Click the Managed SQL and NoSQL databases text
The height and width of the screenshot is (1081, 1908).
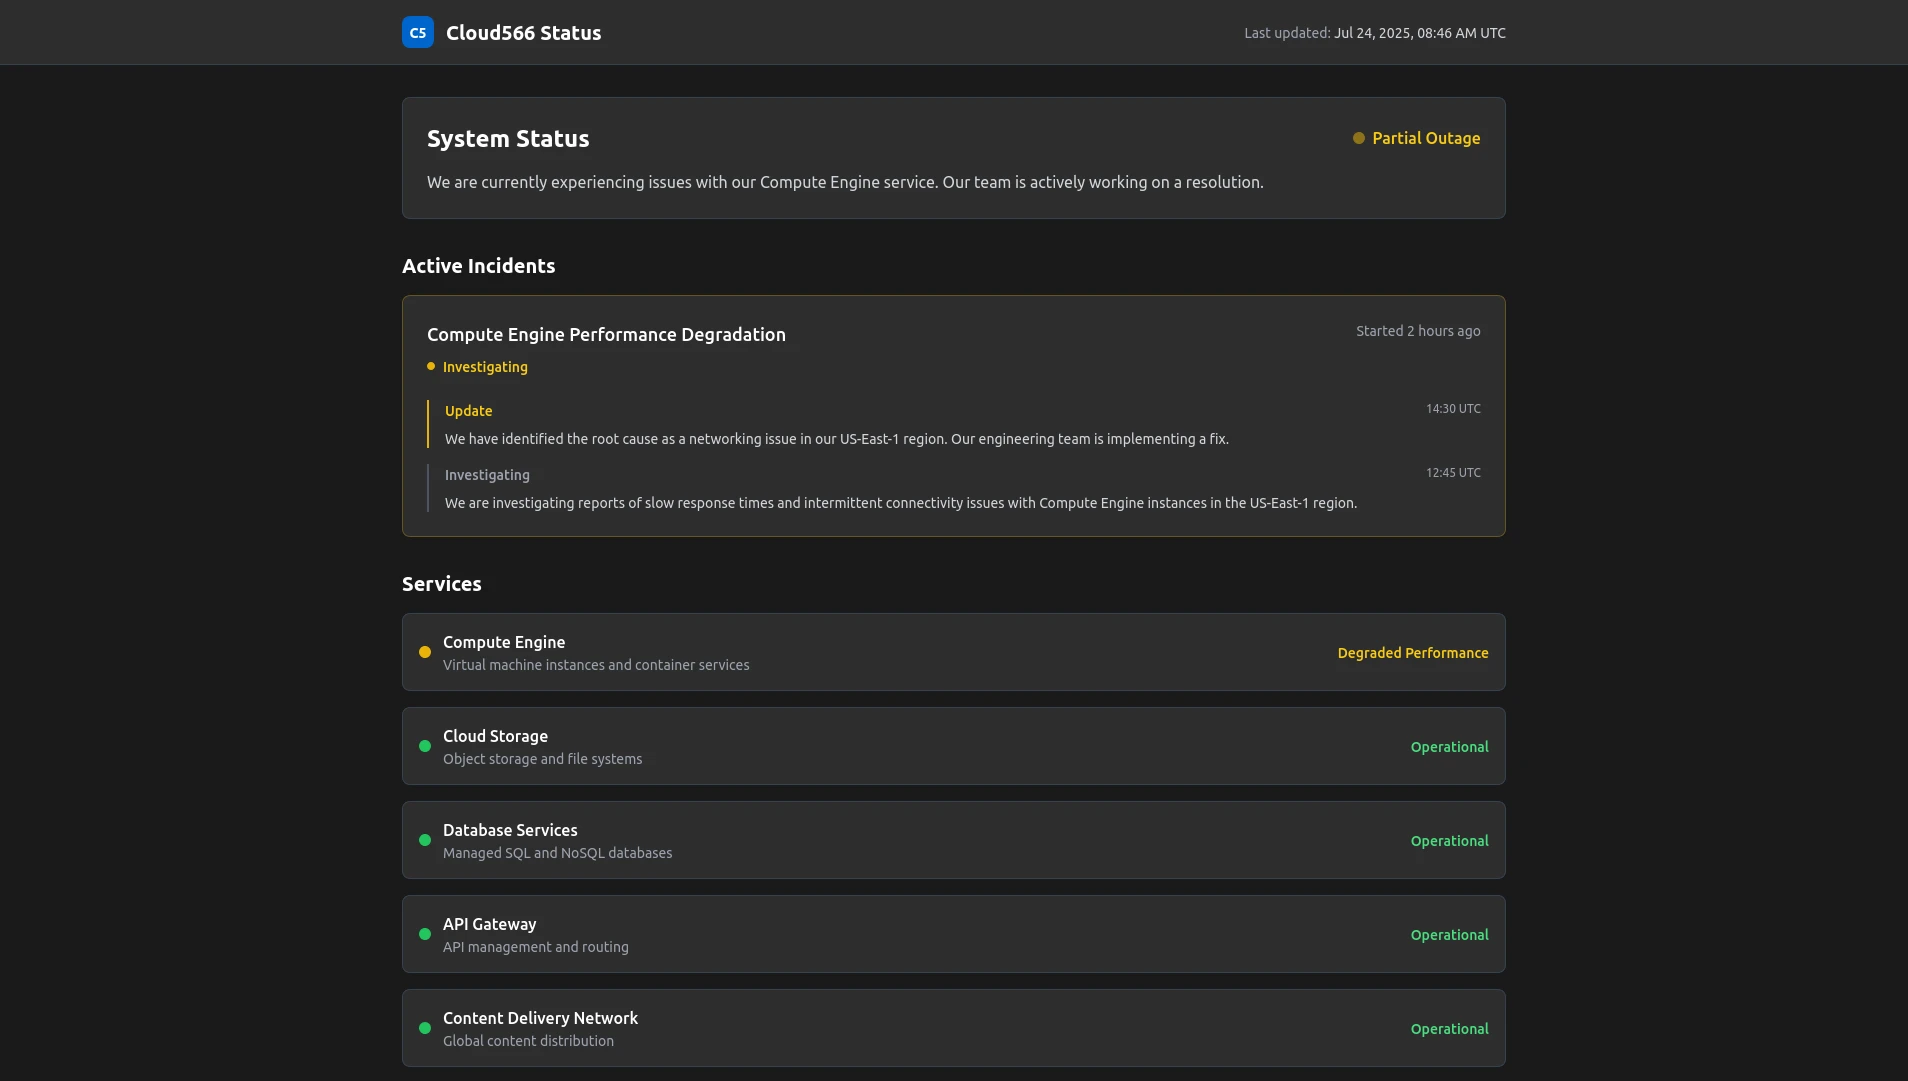click(557, 853)
